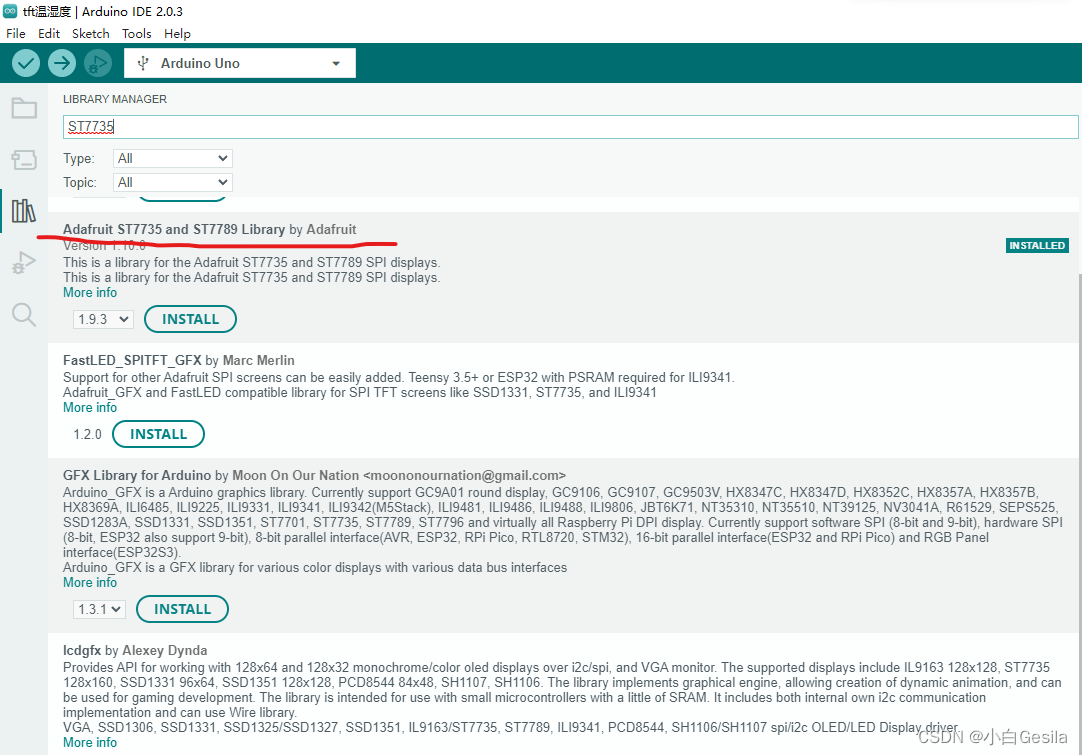Screen dimensions: 1082x755
Task: Install the FastLED_SPITFT_GFX library
Action: [x=159, y=434]
